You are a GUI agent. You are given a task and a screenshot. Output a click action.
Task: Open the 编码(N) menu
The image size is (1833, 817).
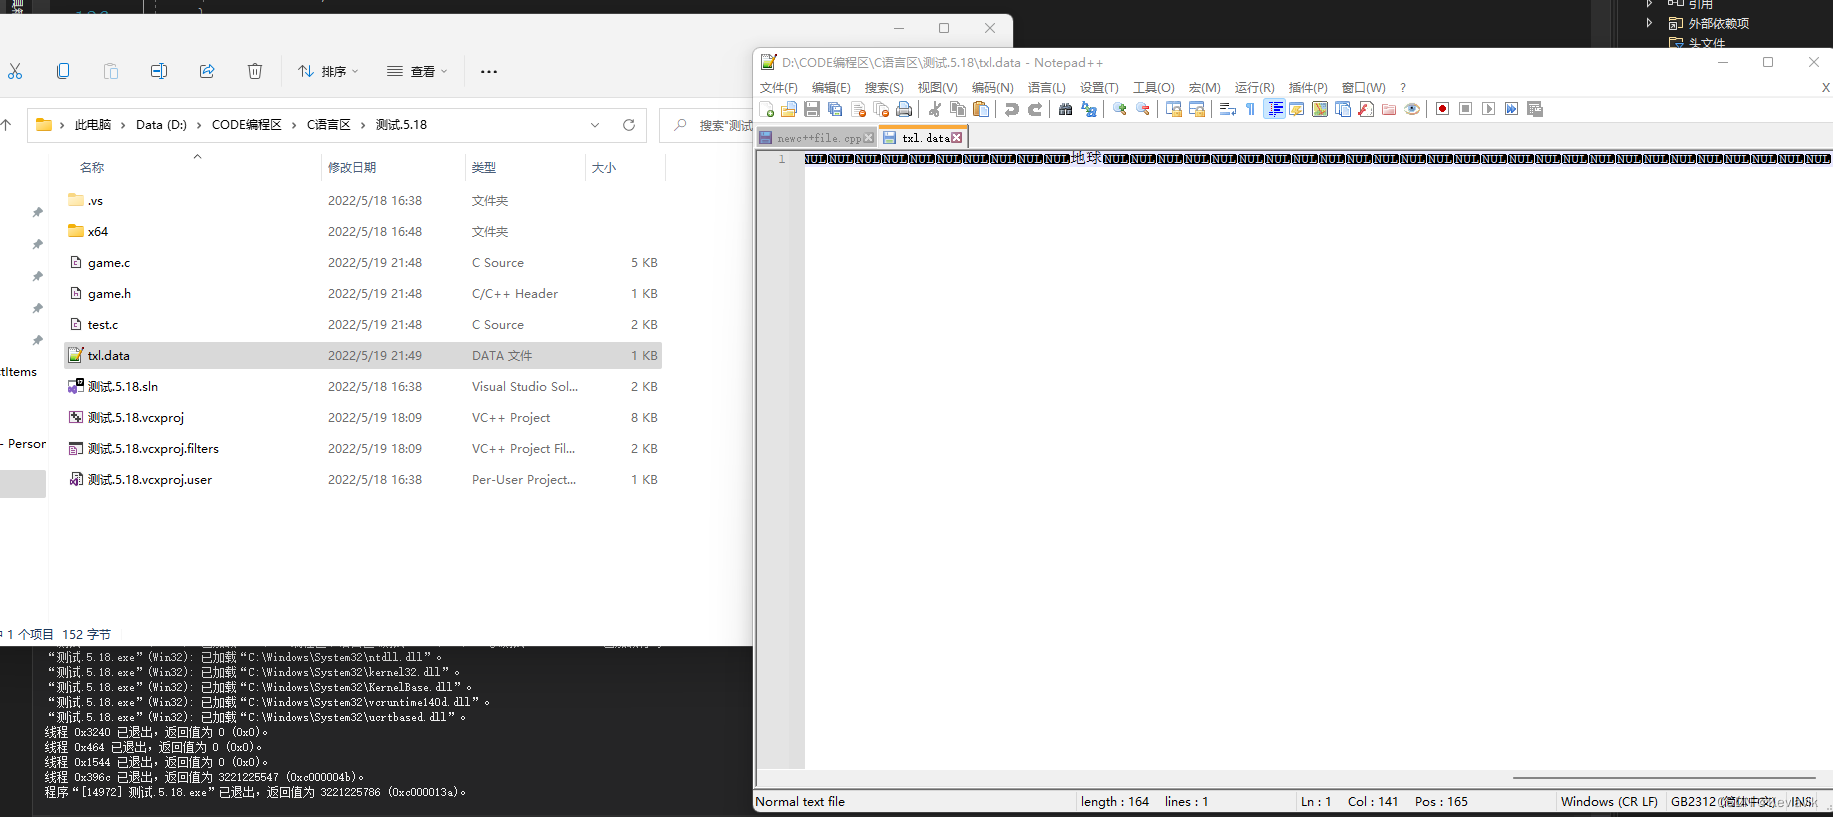coord(992,88)
